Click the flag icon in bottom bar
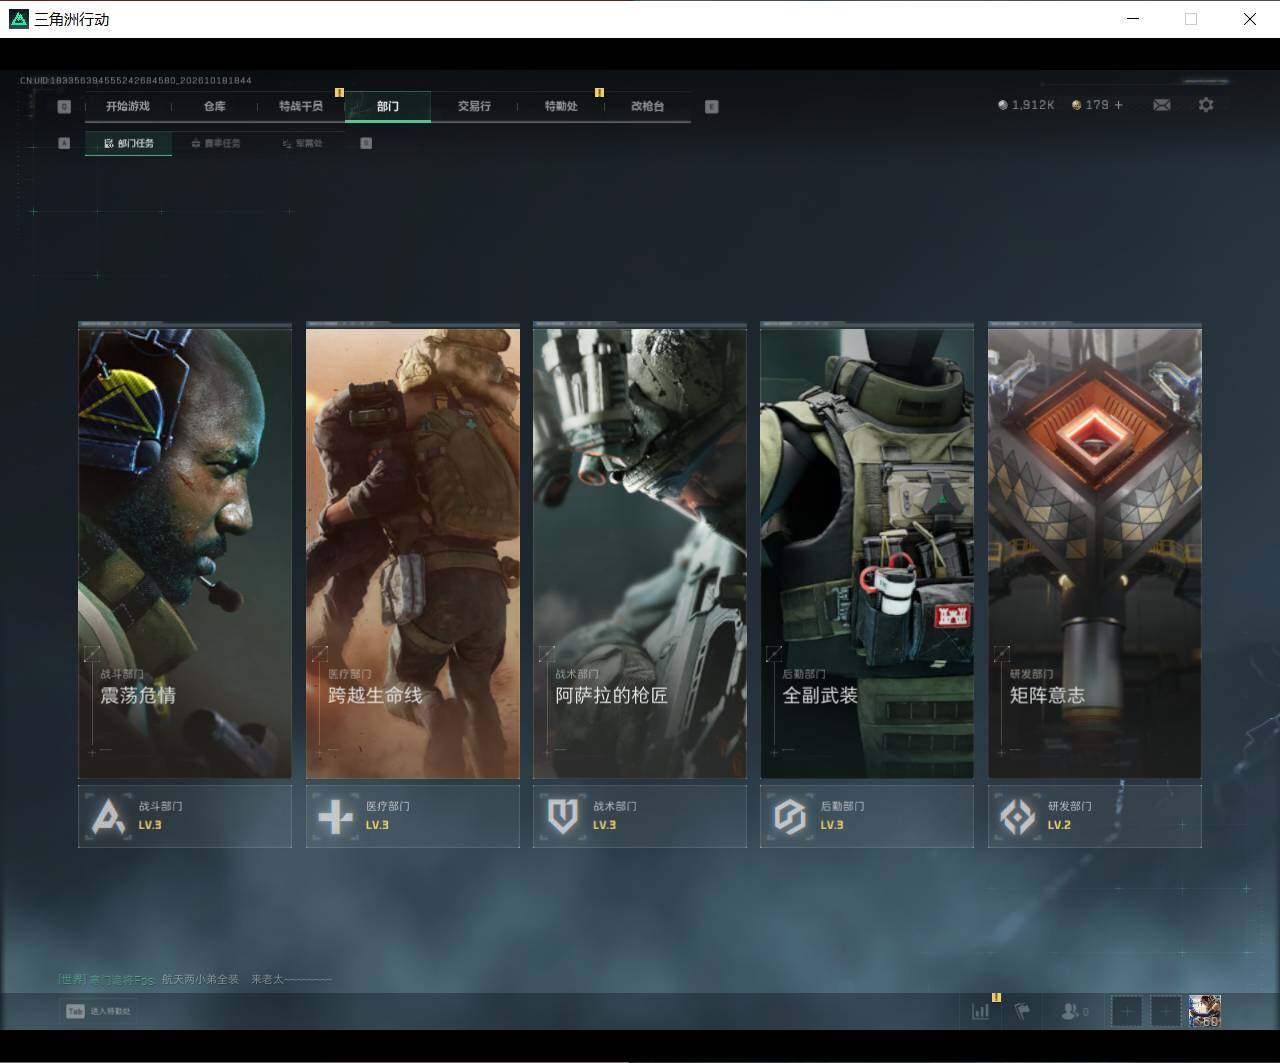Image resolution: width=1280 pixels, height=1063 pixels. tap(1022, 1011)
